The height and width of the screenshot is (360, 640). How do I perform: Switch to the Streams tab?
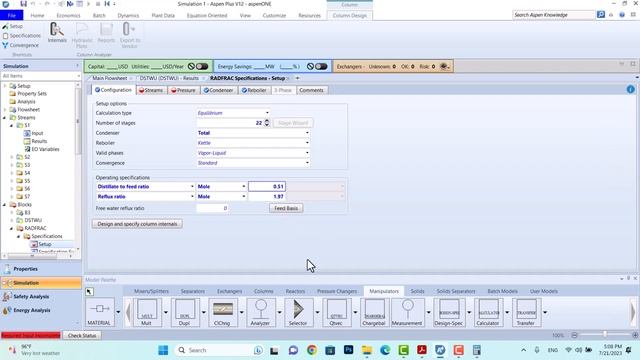151,90
